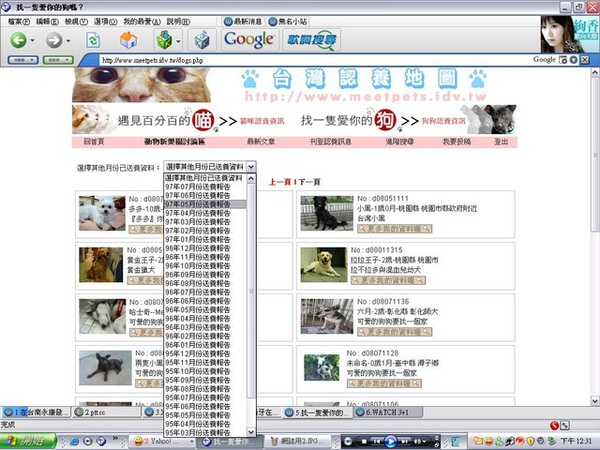Click the Internet Explorer quick launch icon
This screenshot has width=600, height=450.
(x=74, y=442)
